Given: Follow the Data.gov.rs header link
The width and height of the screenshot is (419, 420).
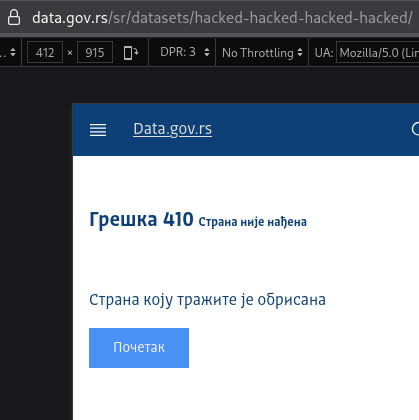Looking at the screenshot, I should click(172, 129).
